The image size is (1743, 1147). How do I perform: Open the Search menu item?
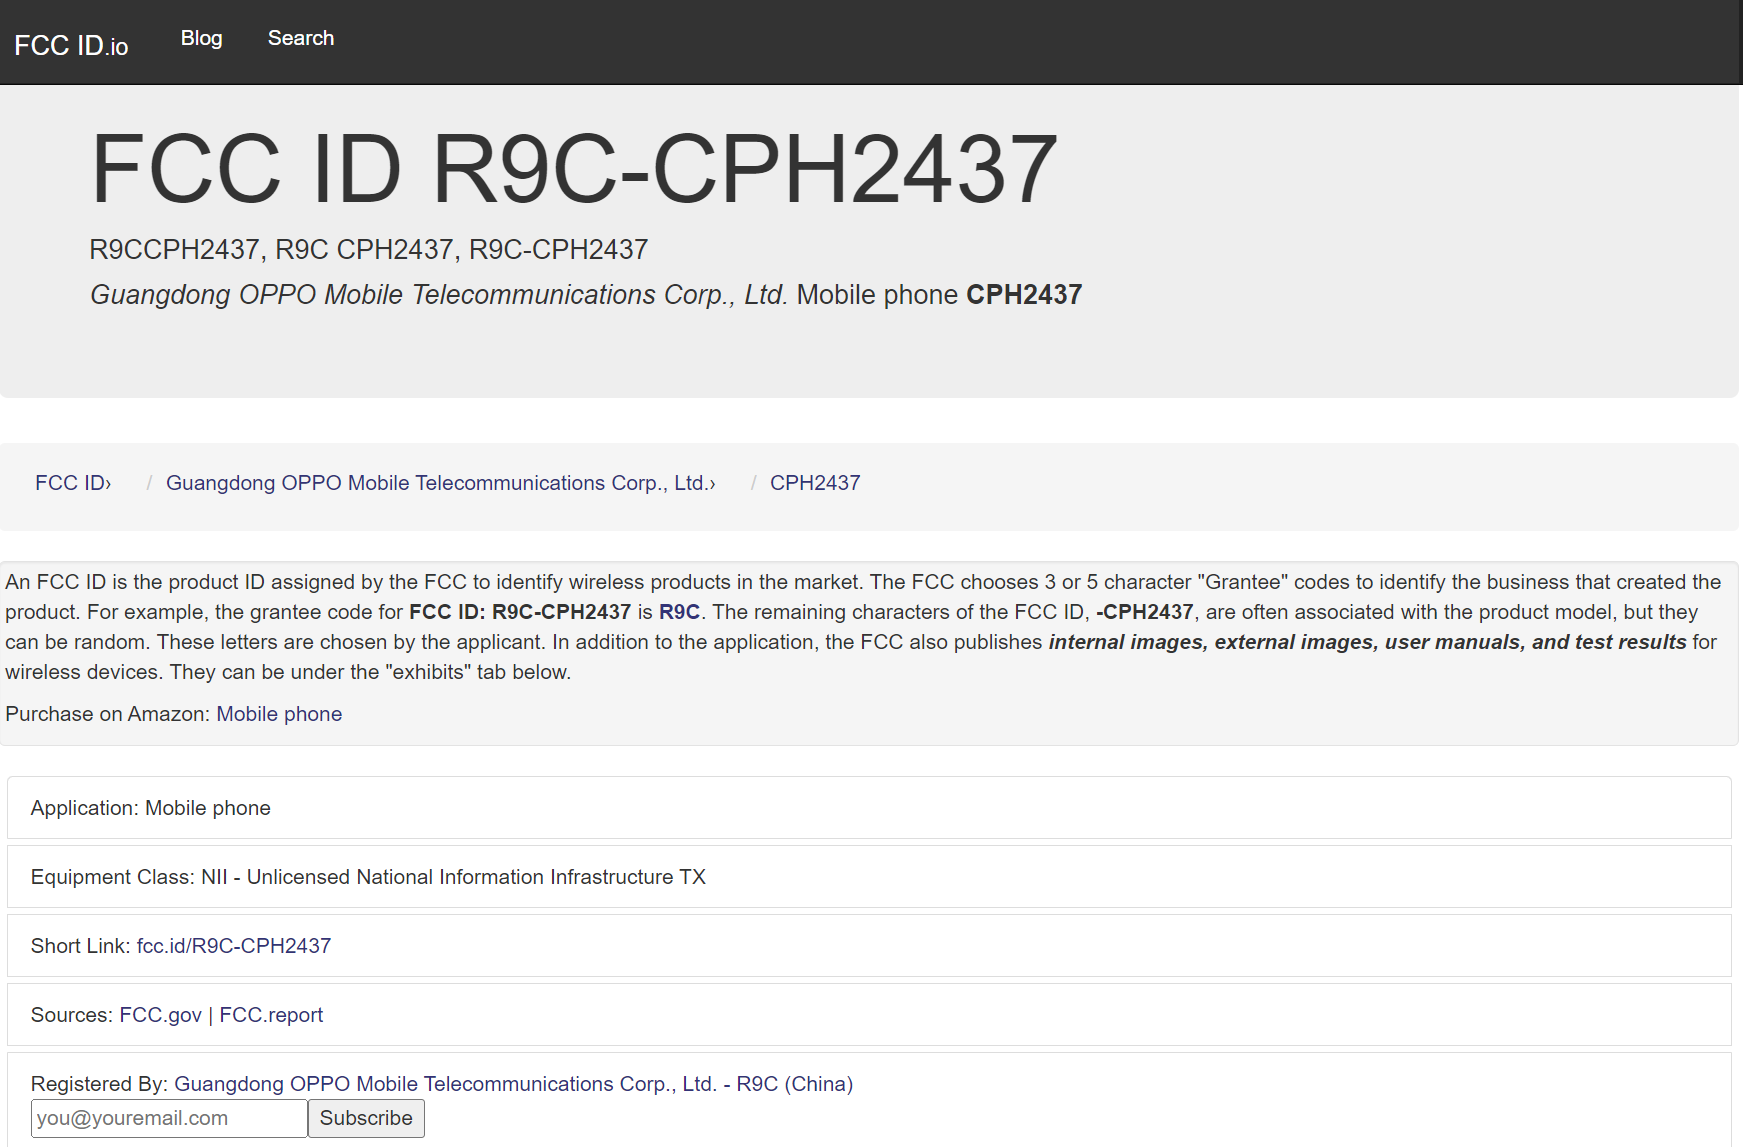point(301,38)
